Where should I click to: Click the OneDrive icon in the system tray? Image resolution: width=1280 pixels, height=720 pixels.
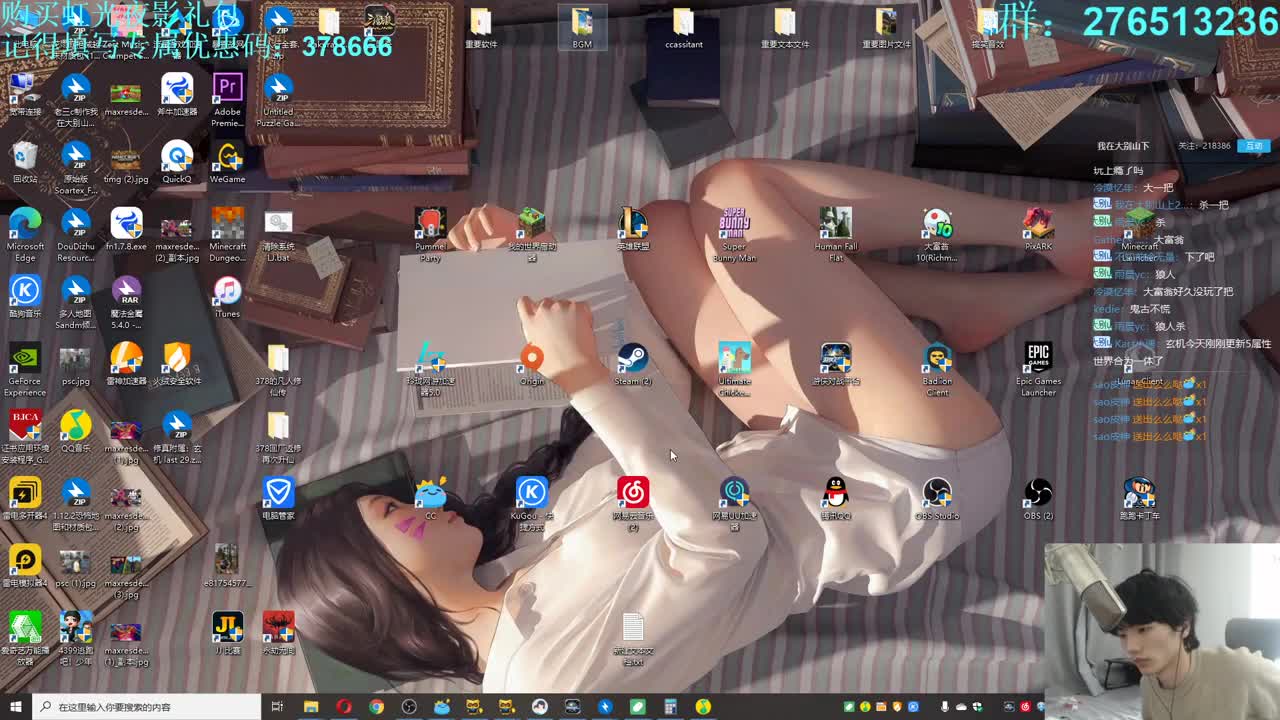[960, 707]
